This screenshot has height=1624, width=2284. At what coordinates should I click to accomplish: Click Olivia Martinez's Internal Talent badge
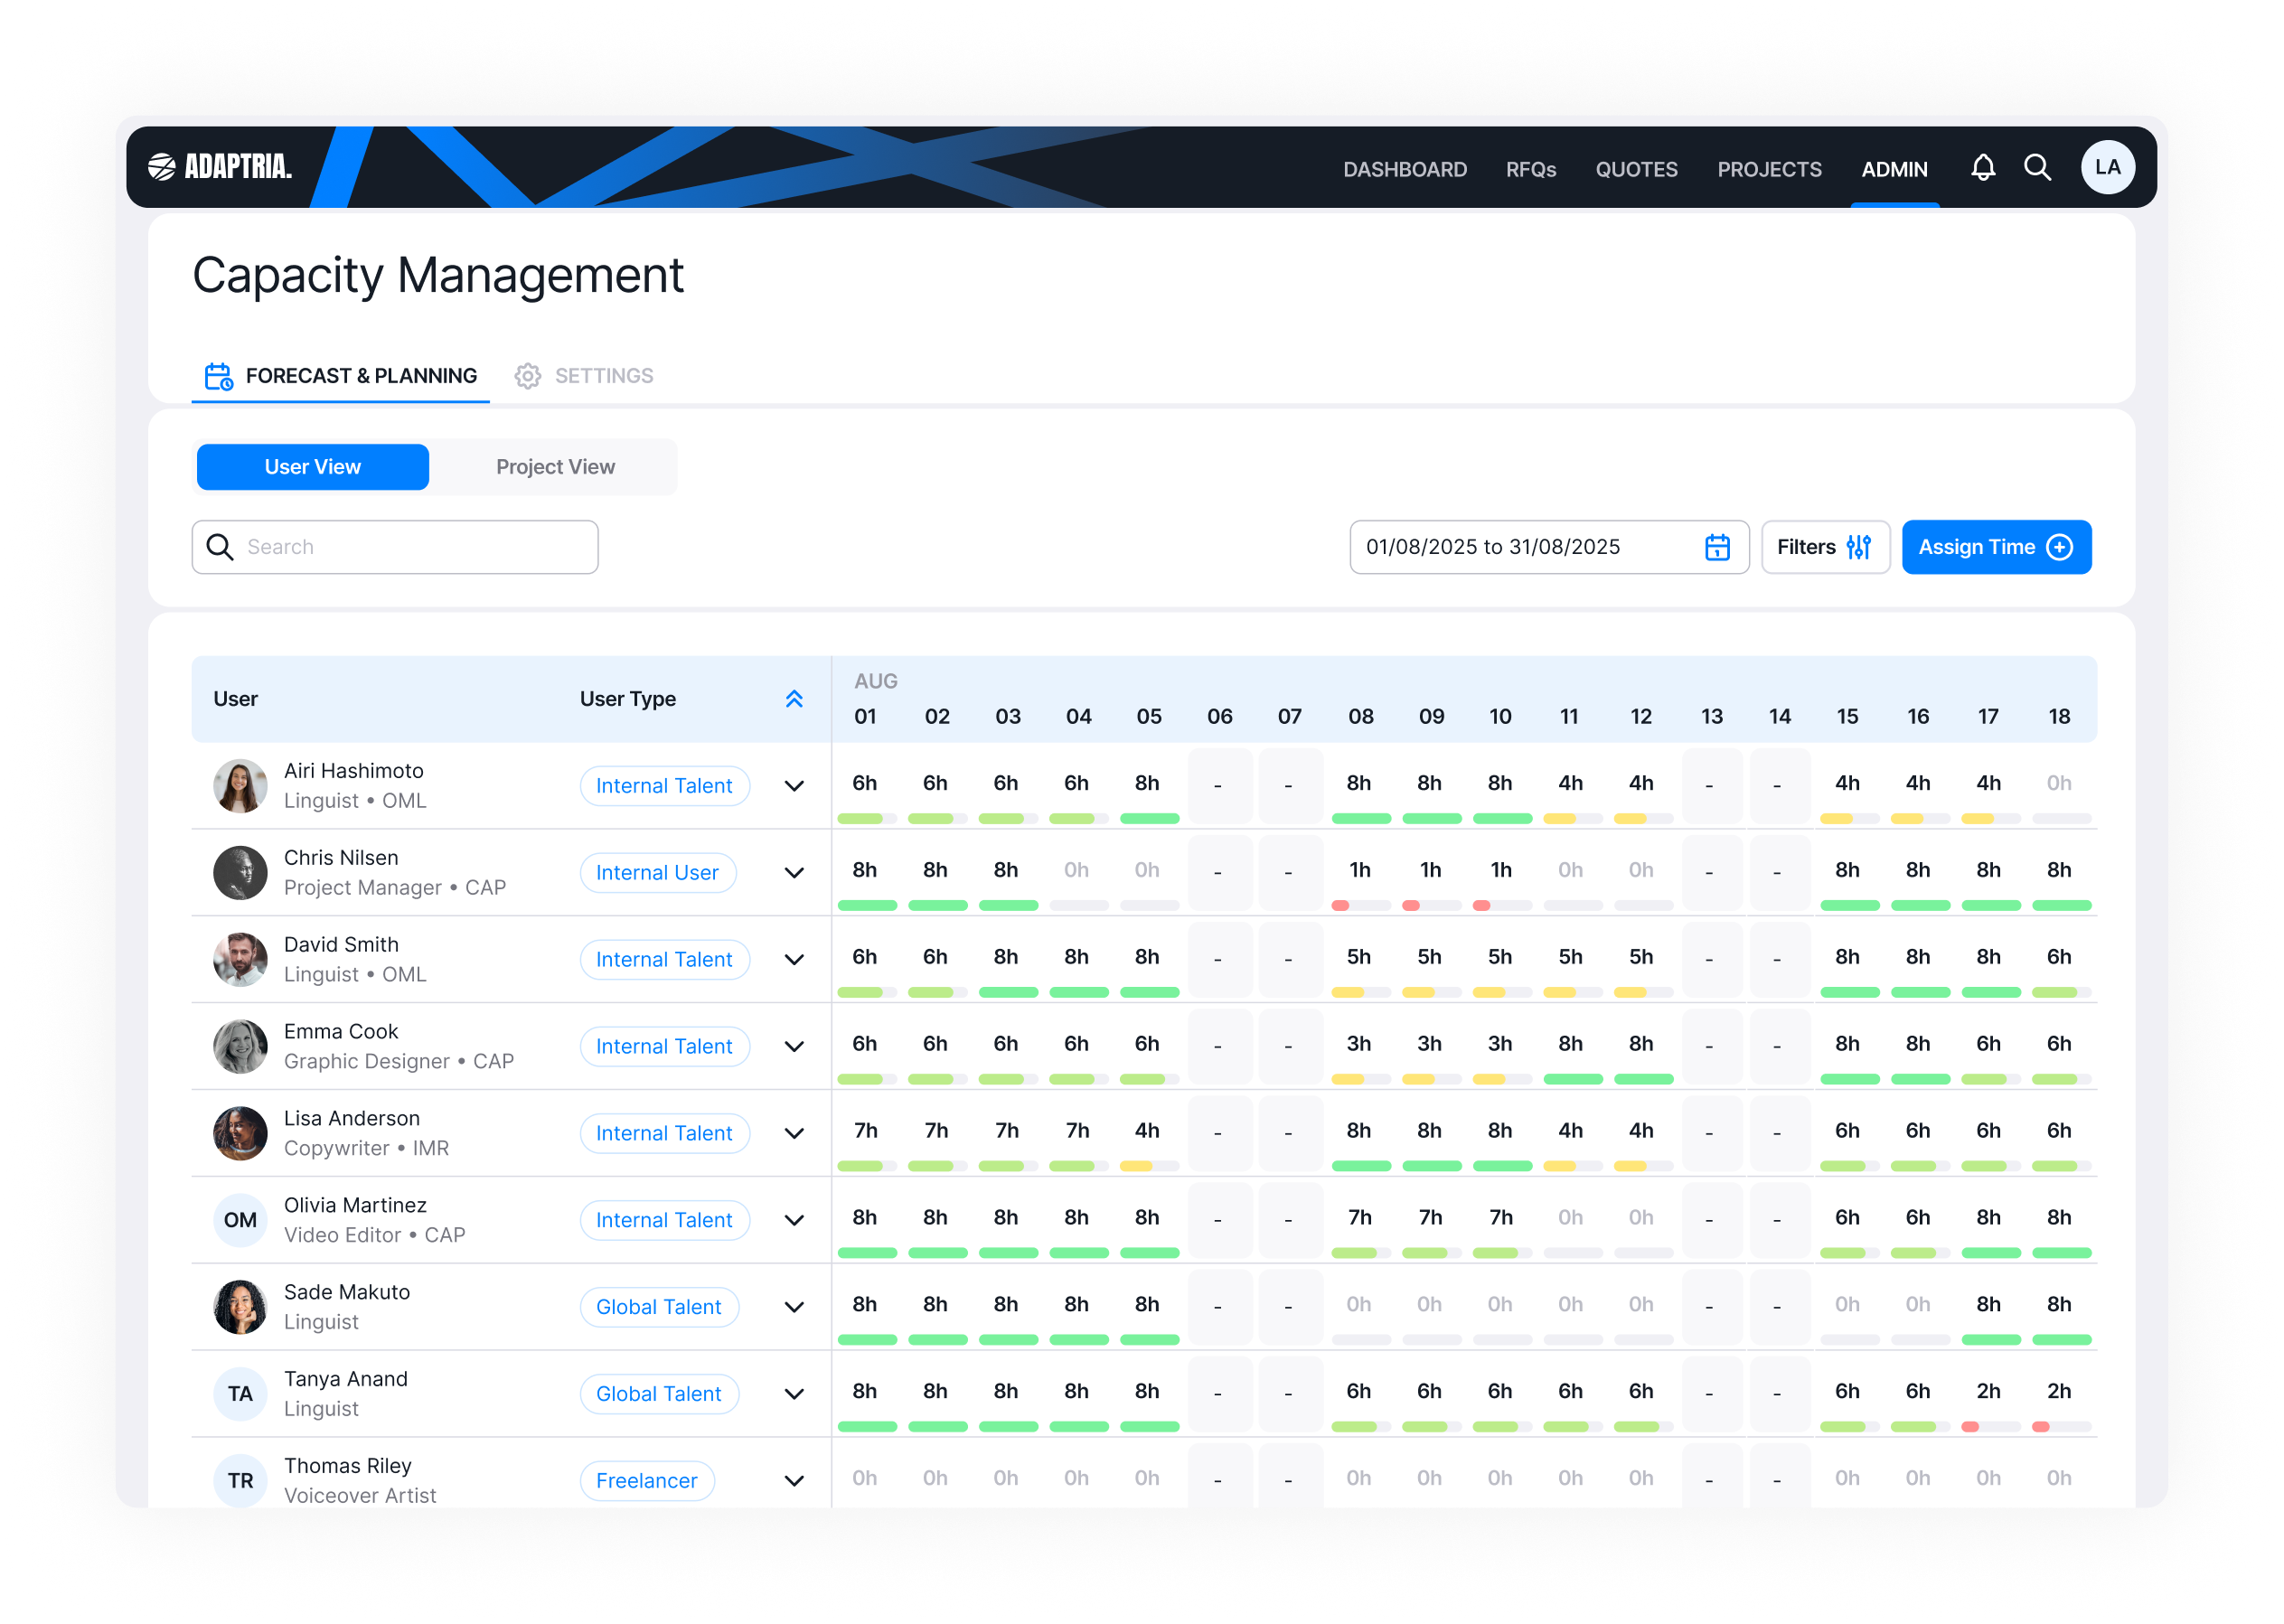[x=664, y=1220]
